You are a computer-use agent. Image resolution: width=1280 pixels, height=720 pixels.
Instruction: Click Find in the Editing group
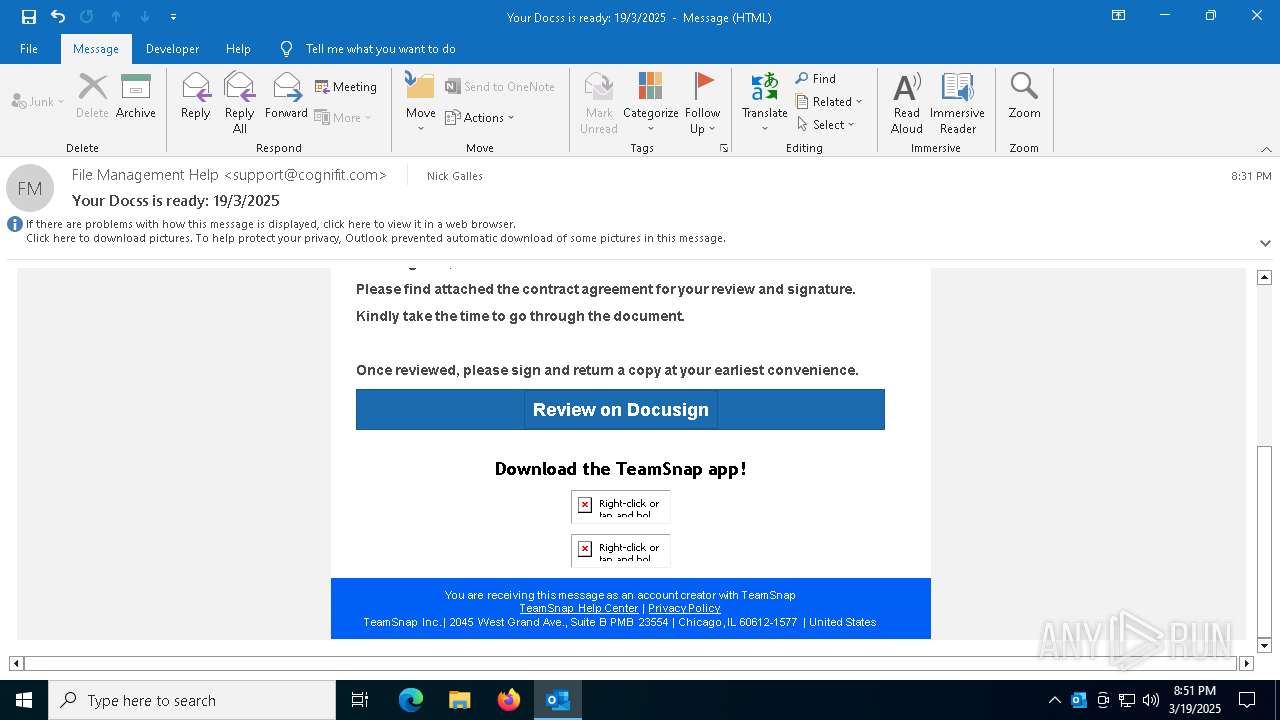816,78
